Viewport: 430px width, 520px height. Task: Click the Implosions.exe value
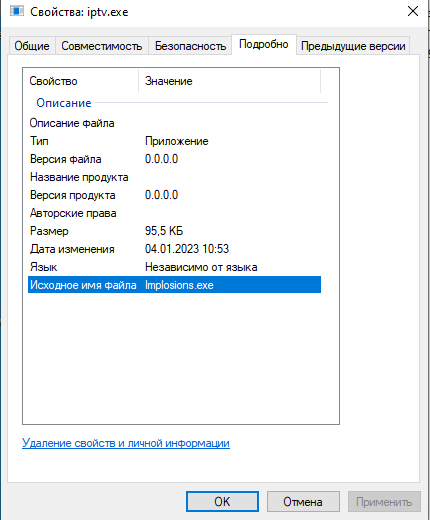[x=179, y=285]
